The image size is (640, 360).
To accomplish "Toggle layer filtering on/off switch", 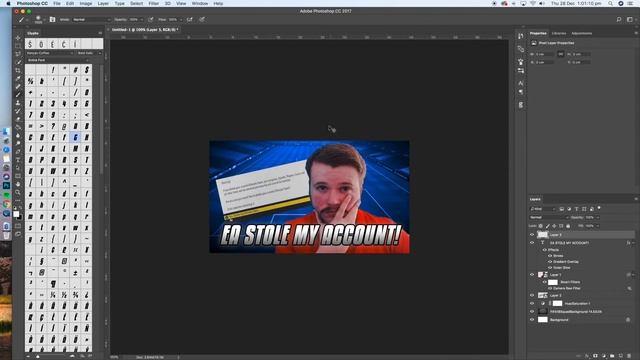I will coord(599,208).
